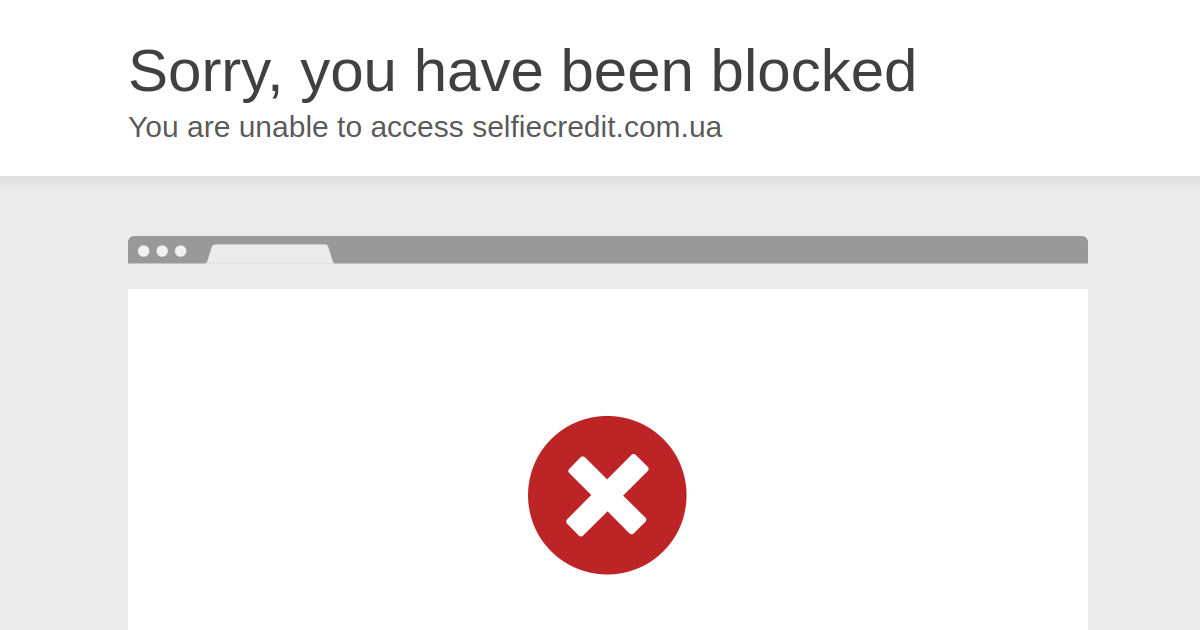The width and height of the screenshot is (1200, 630).
Task: Click the gray background right of illustration
Action: pyautogui.click(x=1144, y=420)
